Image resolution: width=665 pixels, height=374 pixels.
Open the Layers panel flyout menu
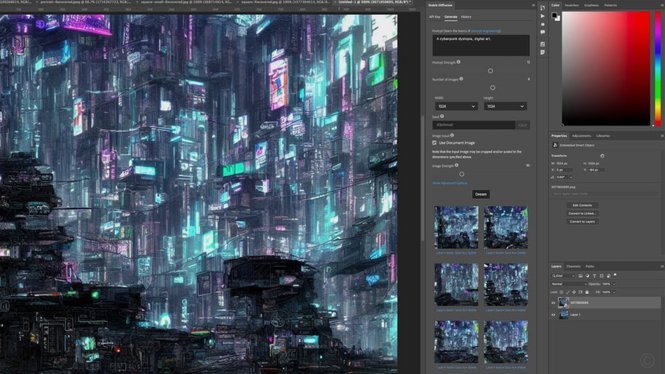click(662, 266)
